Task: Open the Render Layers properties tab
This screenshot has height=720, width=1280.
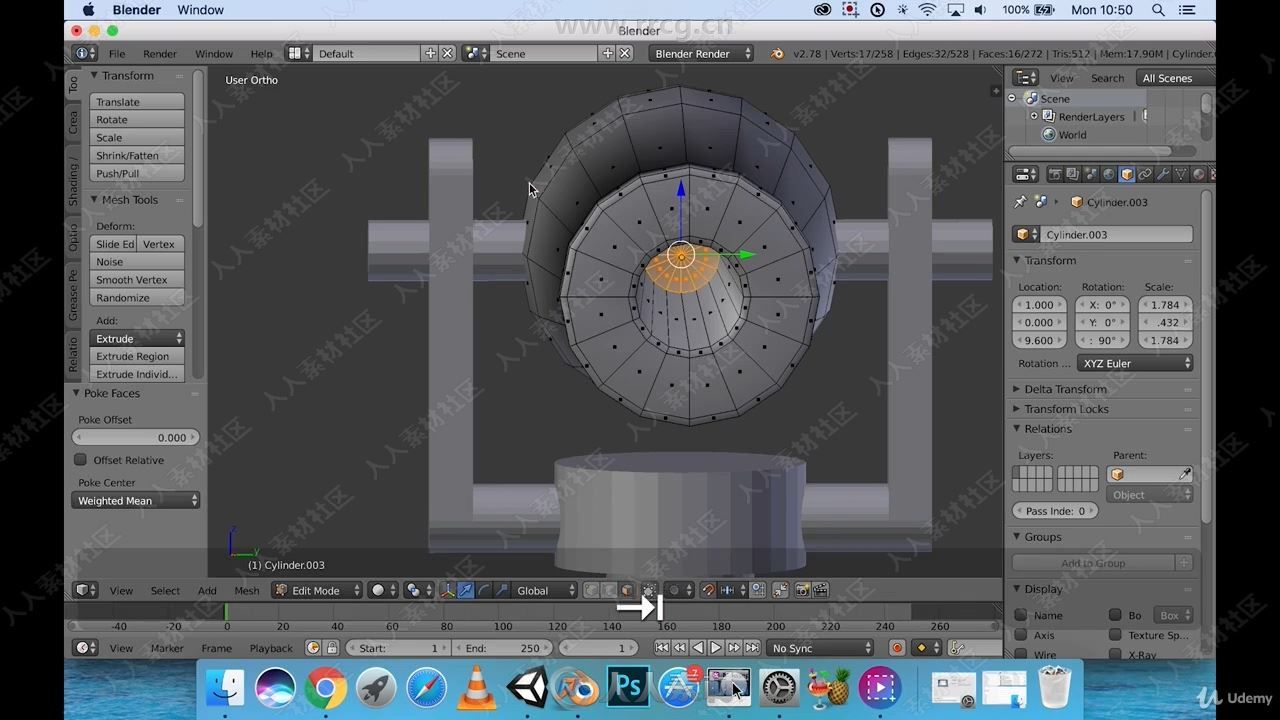Action: tap(1073, 174)
